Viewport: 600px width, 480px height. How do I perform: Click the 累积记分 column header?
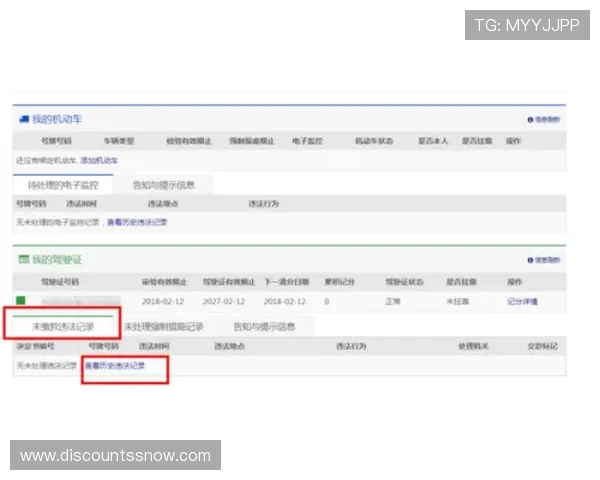pyautogui.click(x=339, y=282)
